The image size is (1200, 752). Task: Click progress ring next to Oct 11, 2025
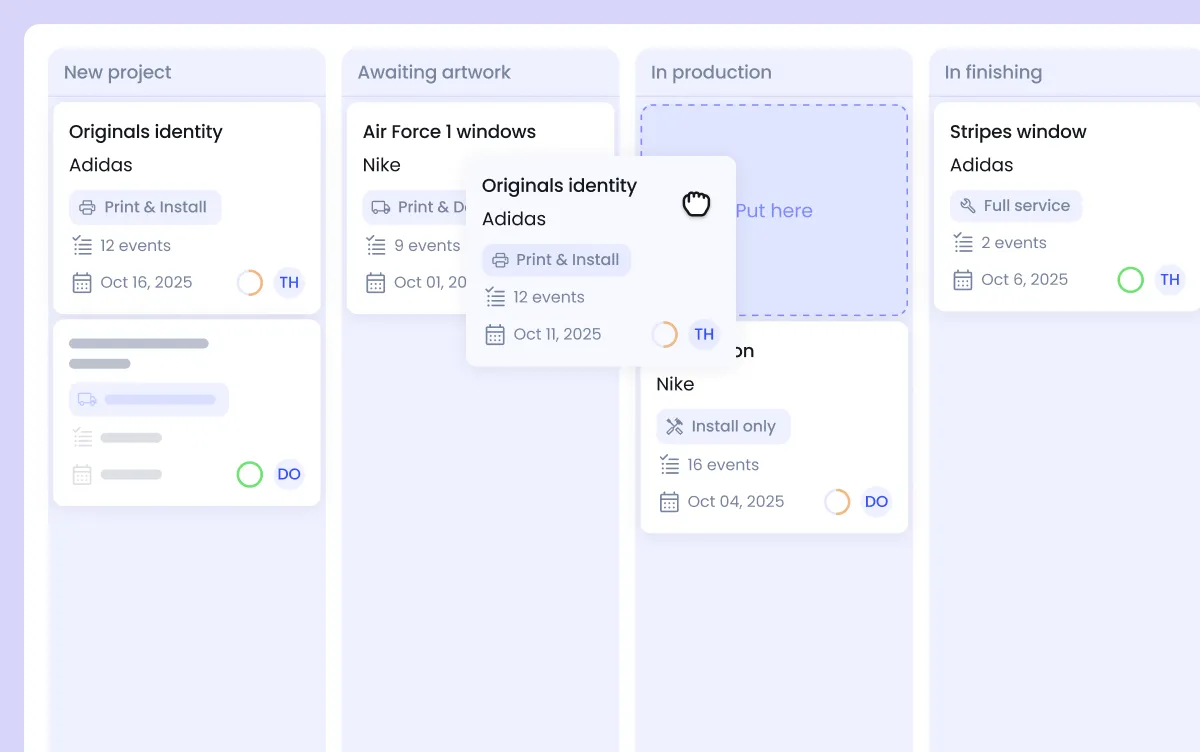pyautogui.click(x=664, y=334)
